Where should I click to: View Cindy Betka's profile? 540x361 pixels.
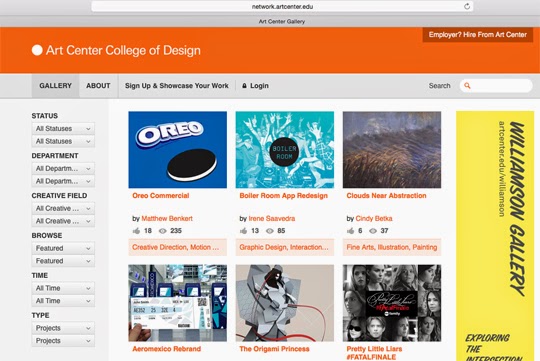374,218
